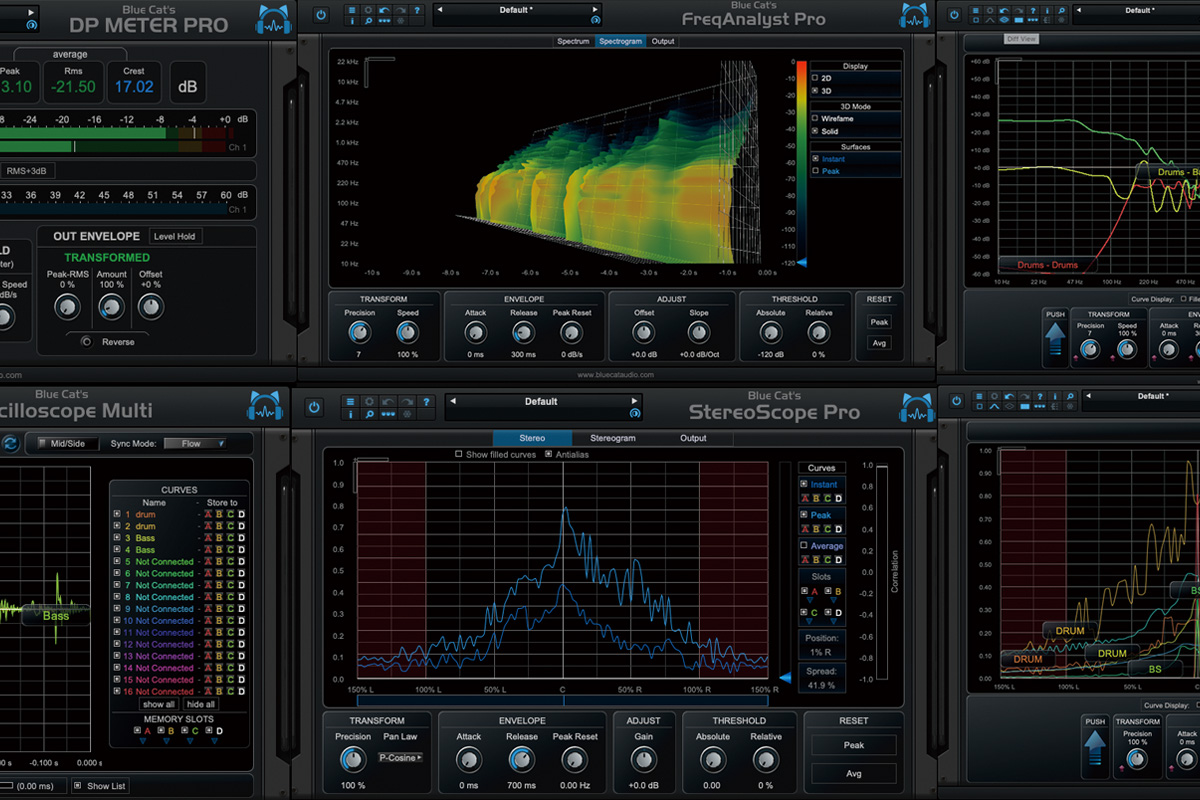Click Oscilloscope Multi refresh sync icon
1200x800 pixels.
point(11,443)
